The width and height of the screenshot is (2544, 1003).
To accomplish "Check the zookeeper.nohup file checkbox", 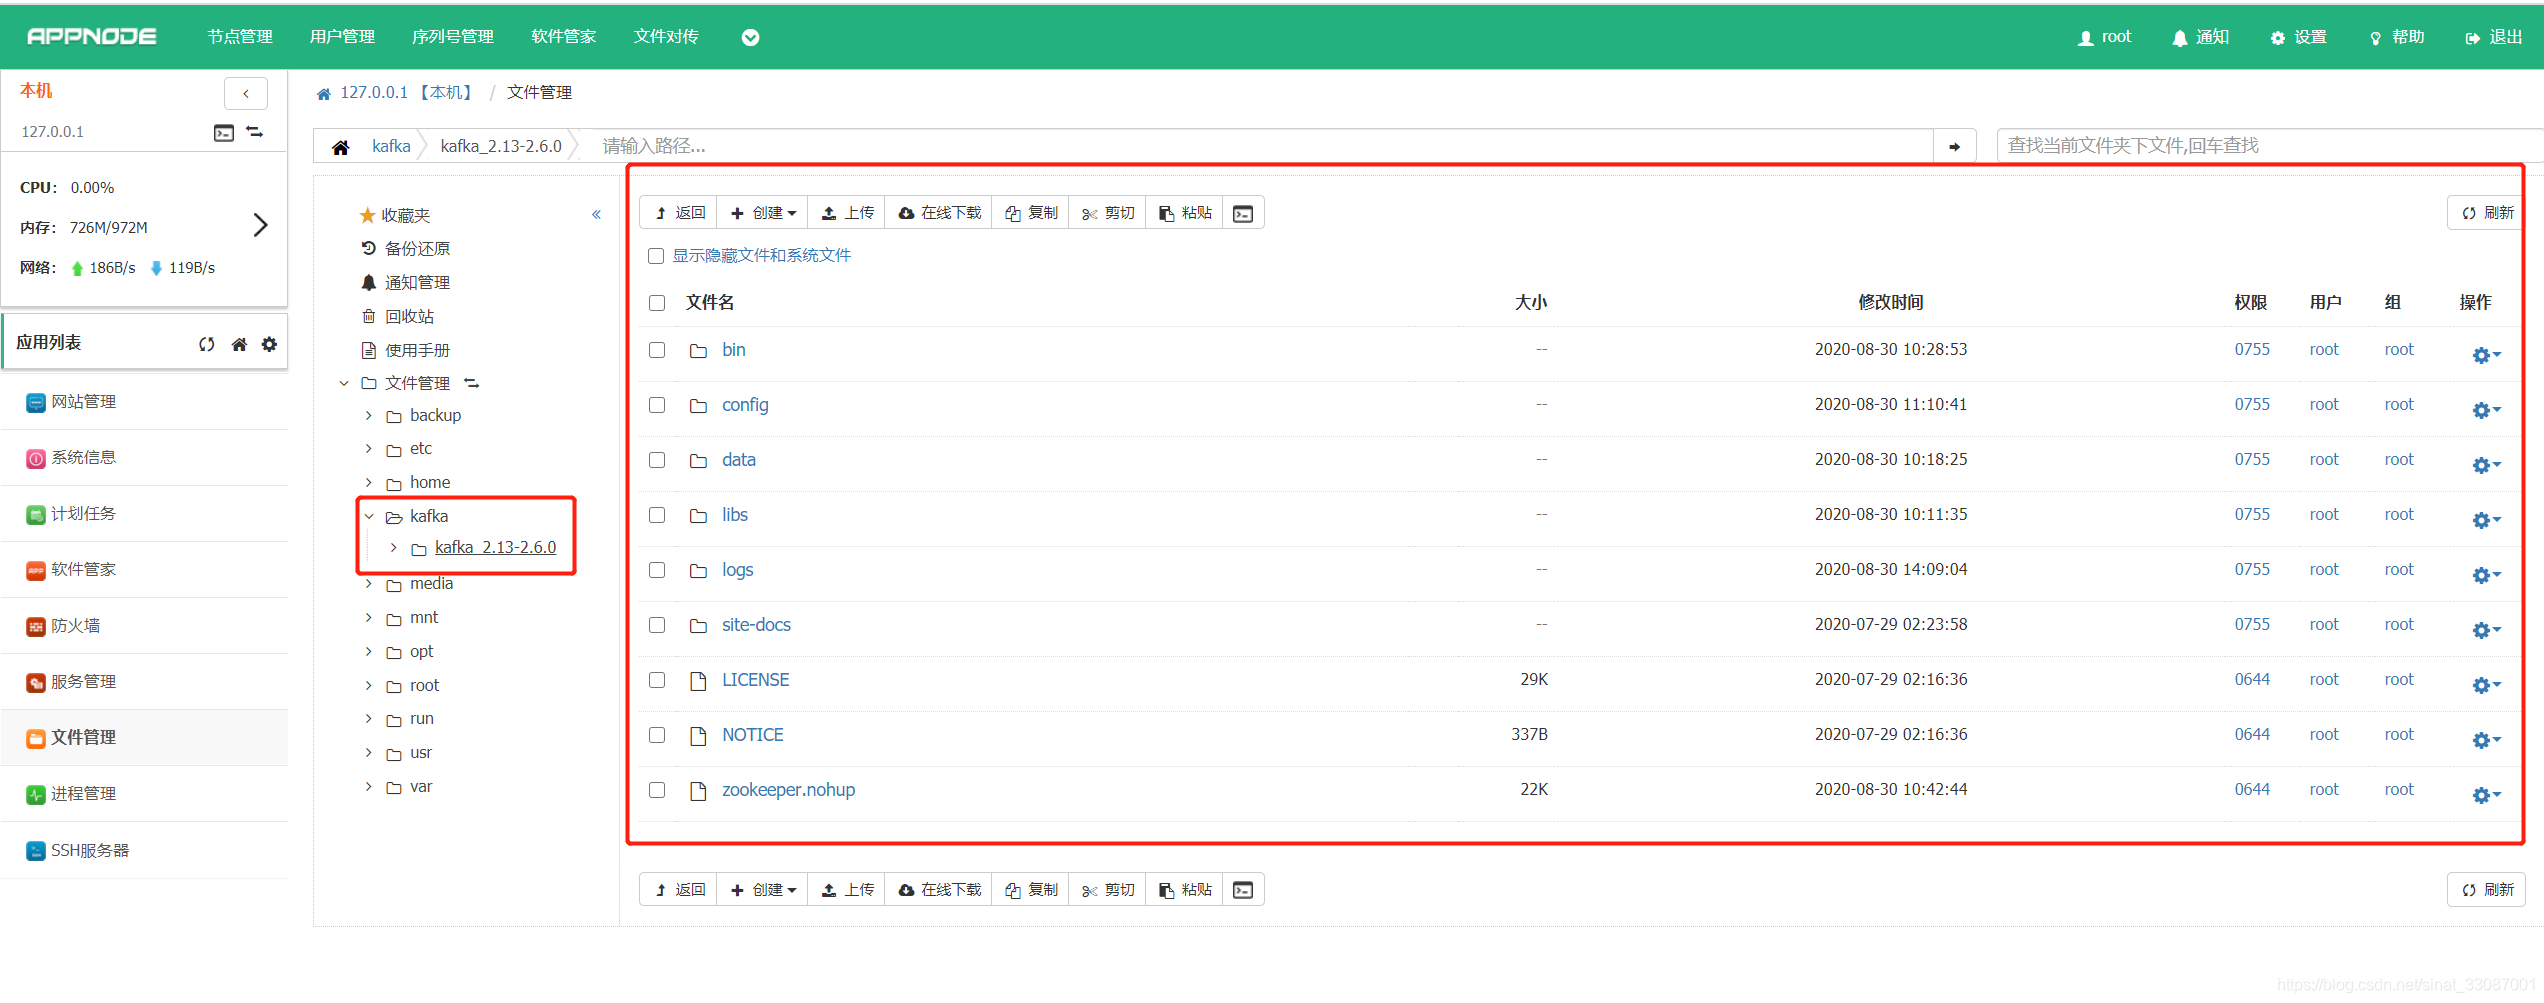I will click(x=657, y=790).
